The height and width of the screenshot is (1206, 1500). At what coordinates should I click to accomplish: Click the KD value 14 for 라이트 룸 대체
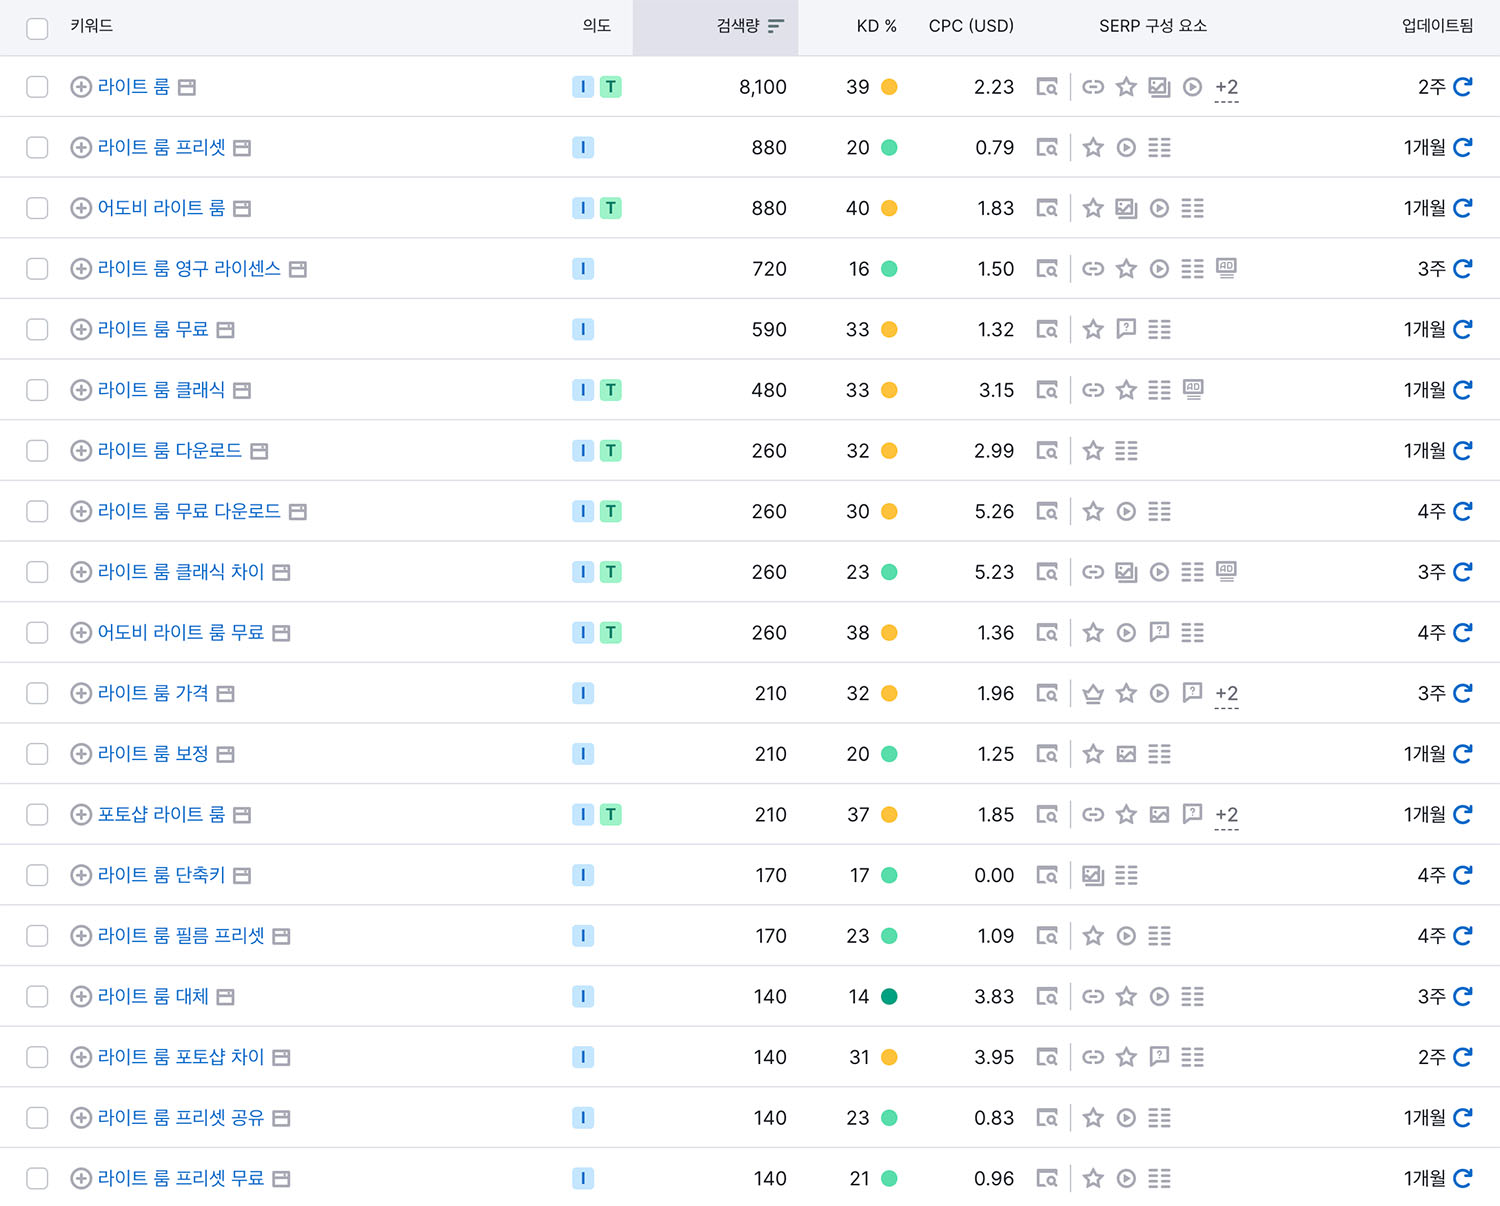858,997
